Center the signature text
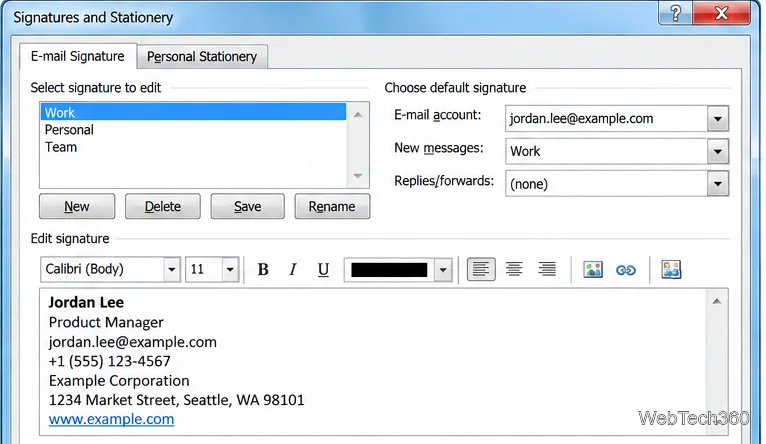Viewport: 766px width, 444px height. (x=514, y=269)
